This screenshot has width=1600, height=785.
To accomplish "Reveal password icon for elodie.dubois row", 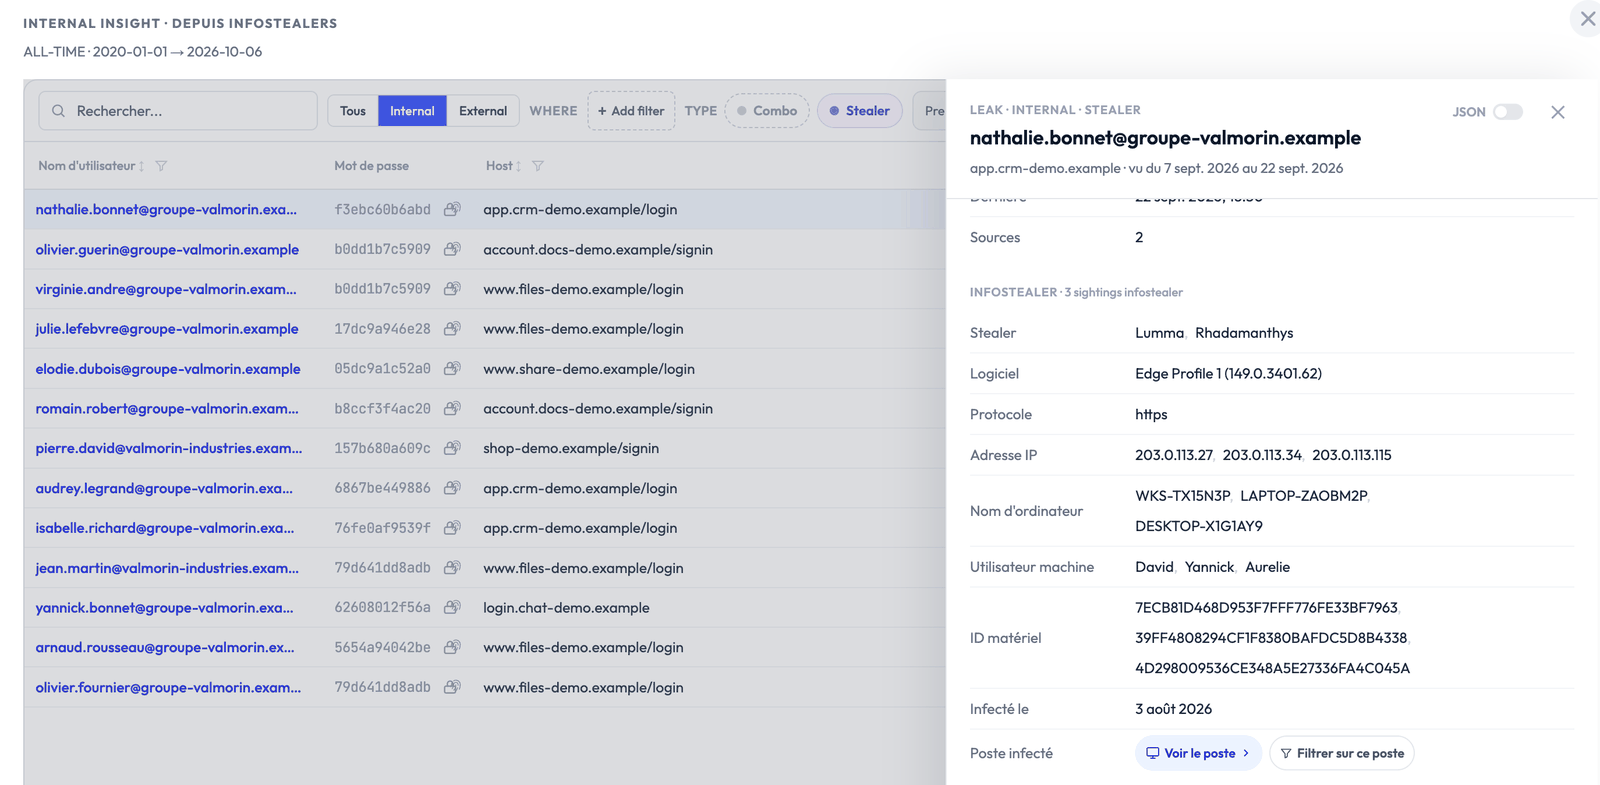I will pyautogui.click(x=452, y=368).
